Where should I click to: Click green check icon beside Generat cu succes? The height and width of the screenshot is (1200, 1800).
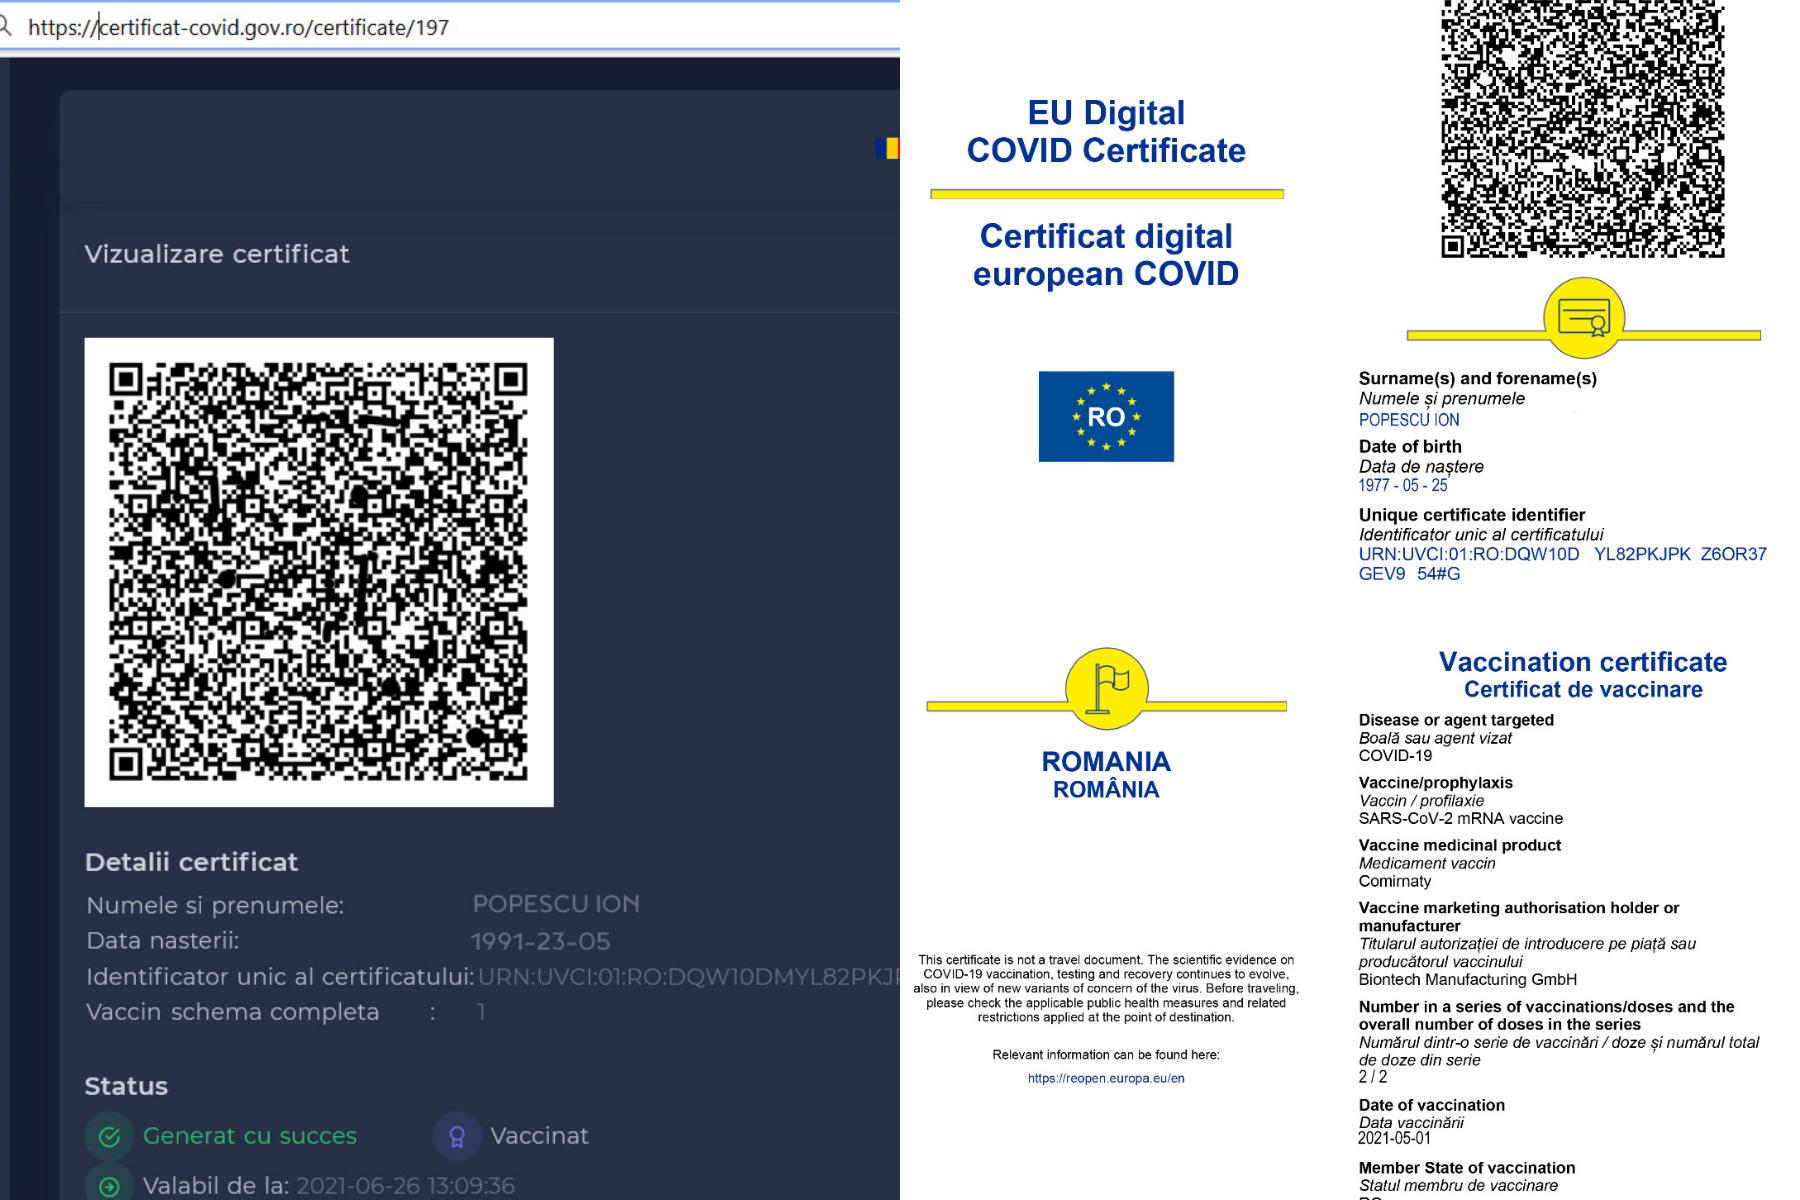click(x=110, y=1136)
